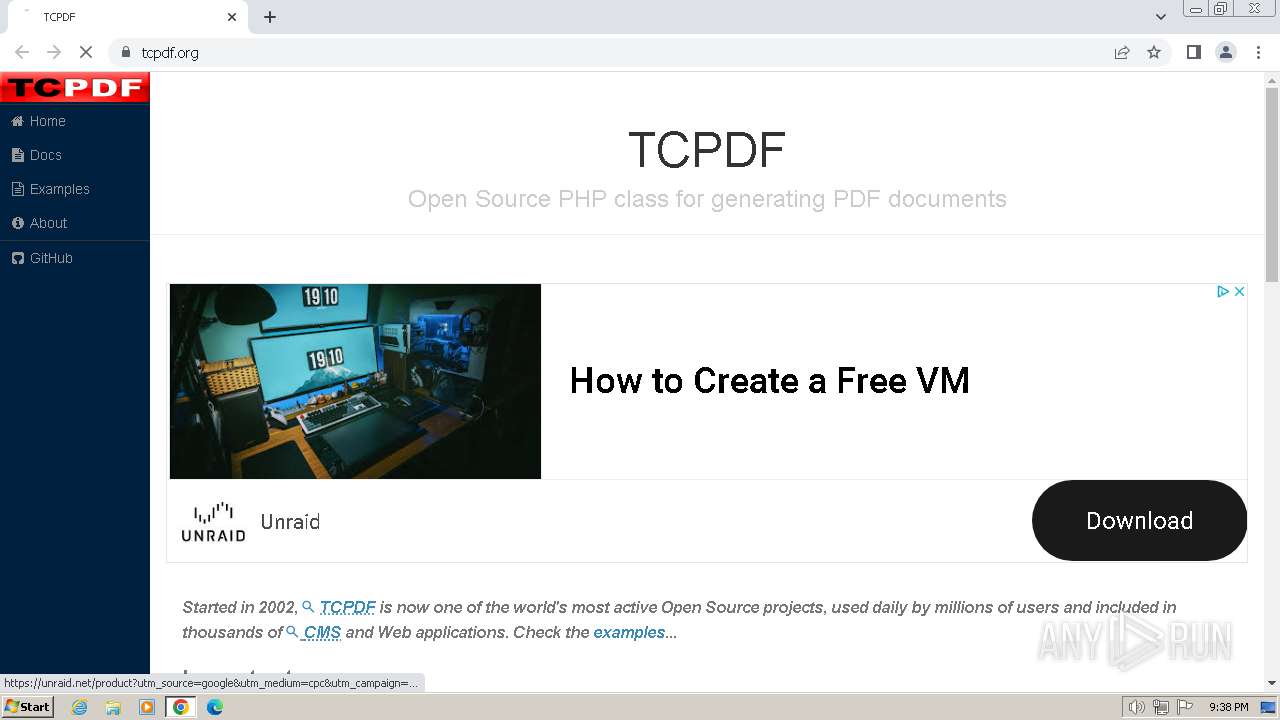Open File Explorer from taskbar
The image size is (1280, 720).
pos(113,707)
